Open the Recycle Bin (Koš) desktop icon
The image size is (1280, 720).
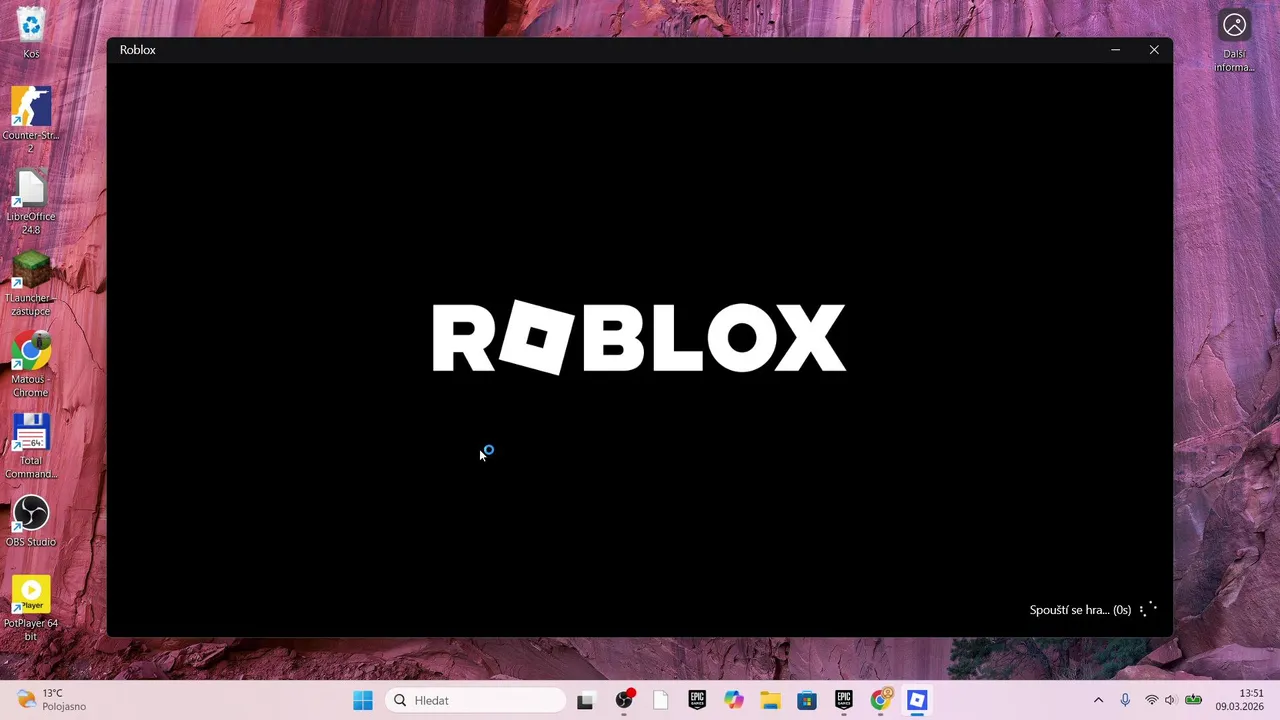click(x=31, y=32)
